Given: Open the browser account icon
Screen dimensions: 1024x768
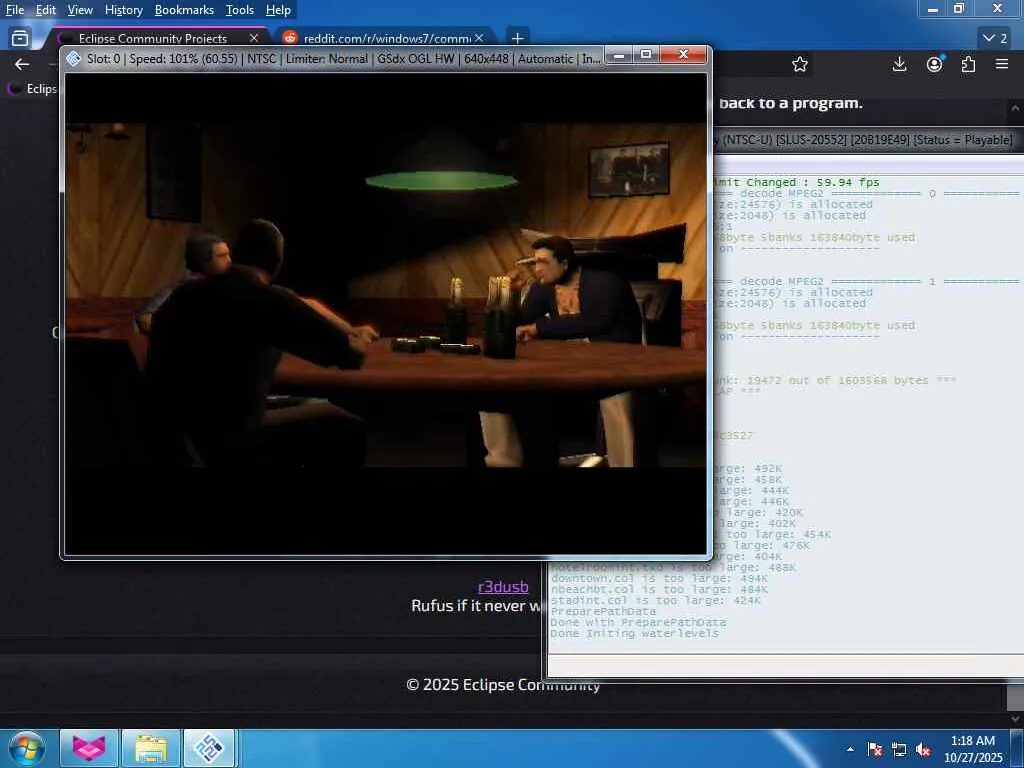Looking at the screenshot, I should [x=935, y=64].
